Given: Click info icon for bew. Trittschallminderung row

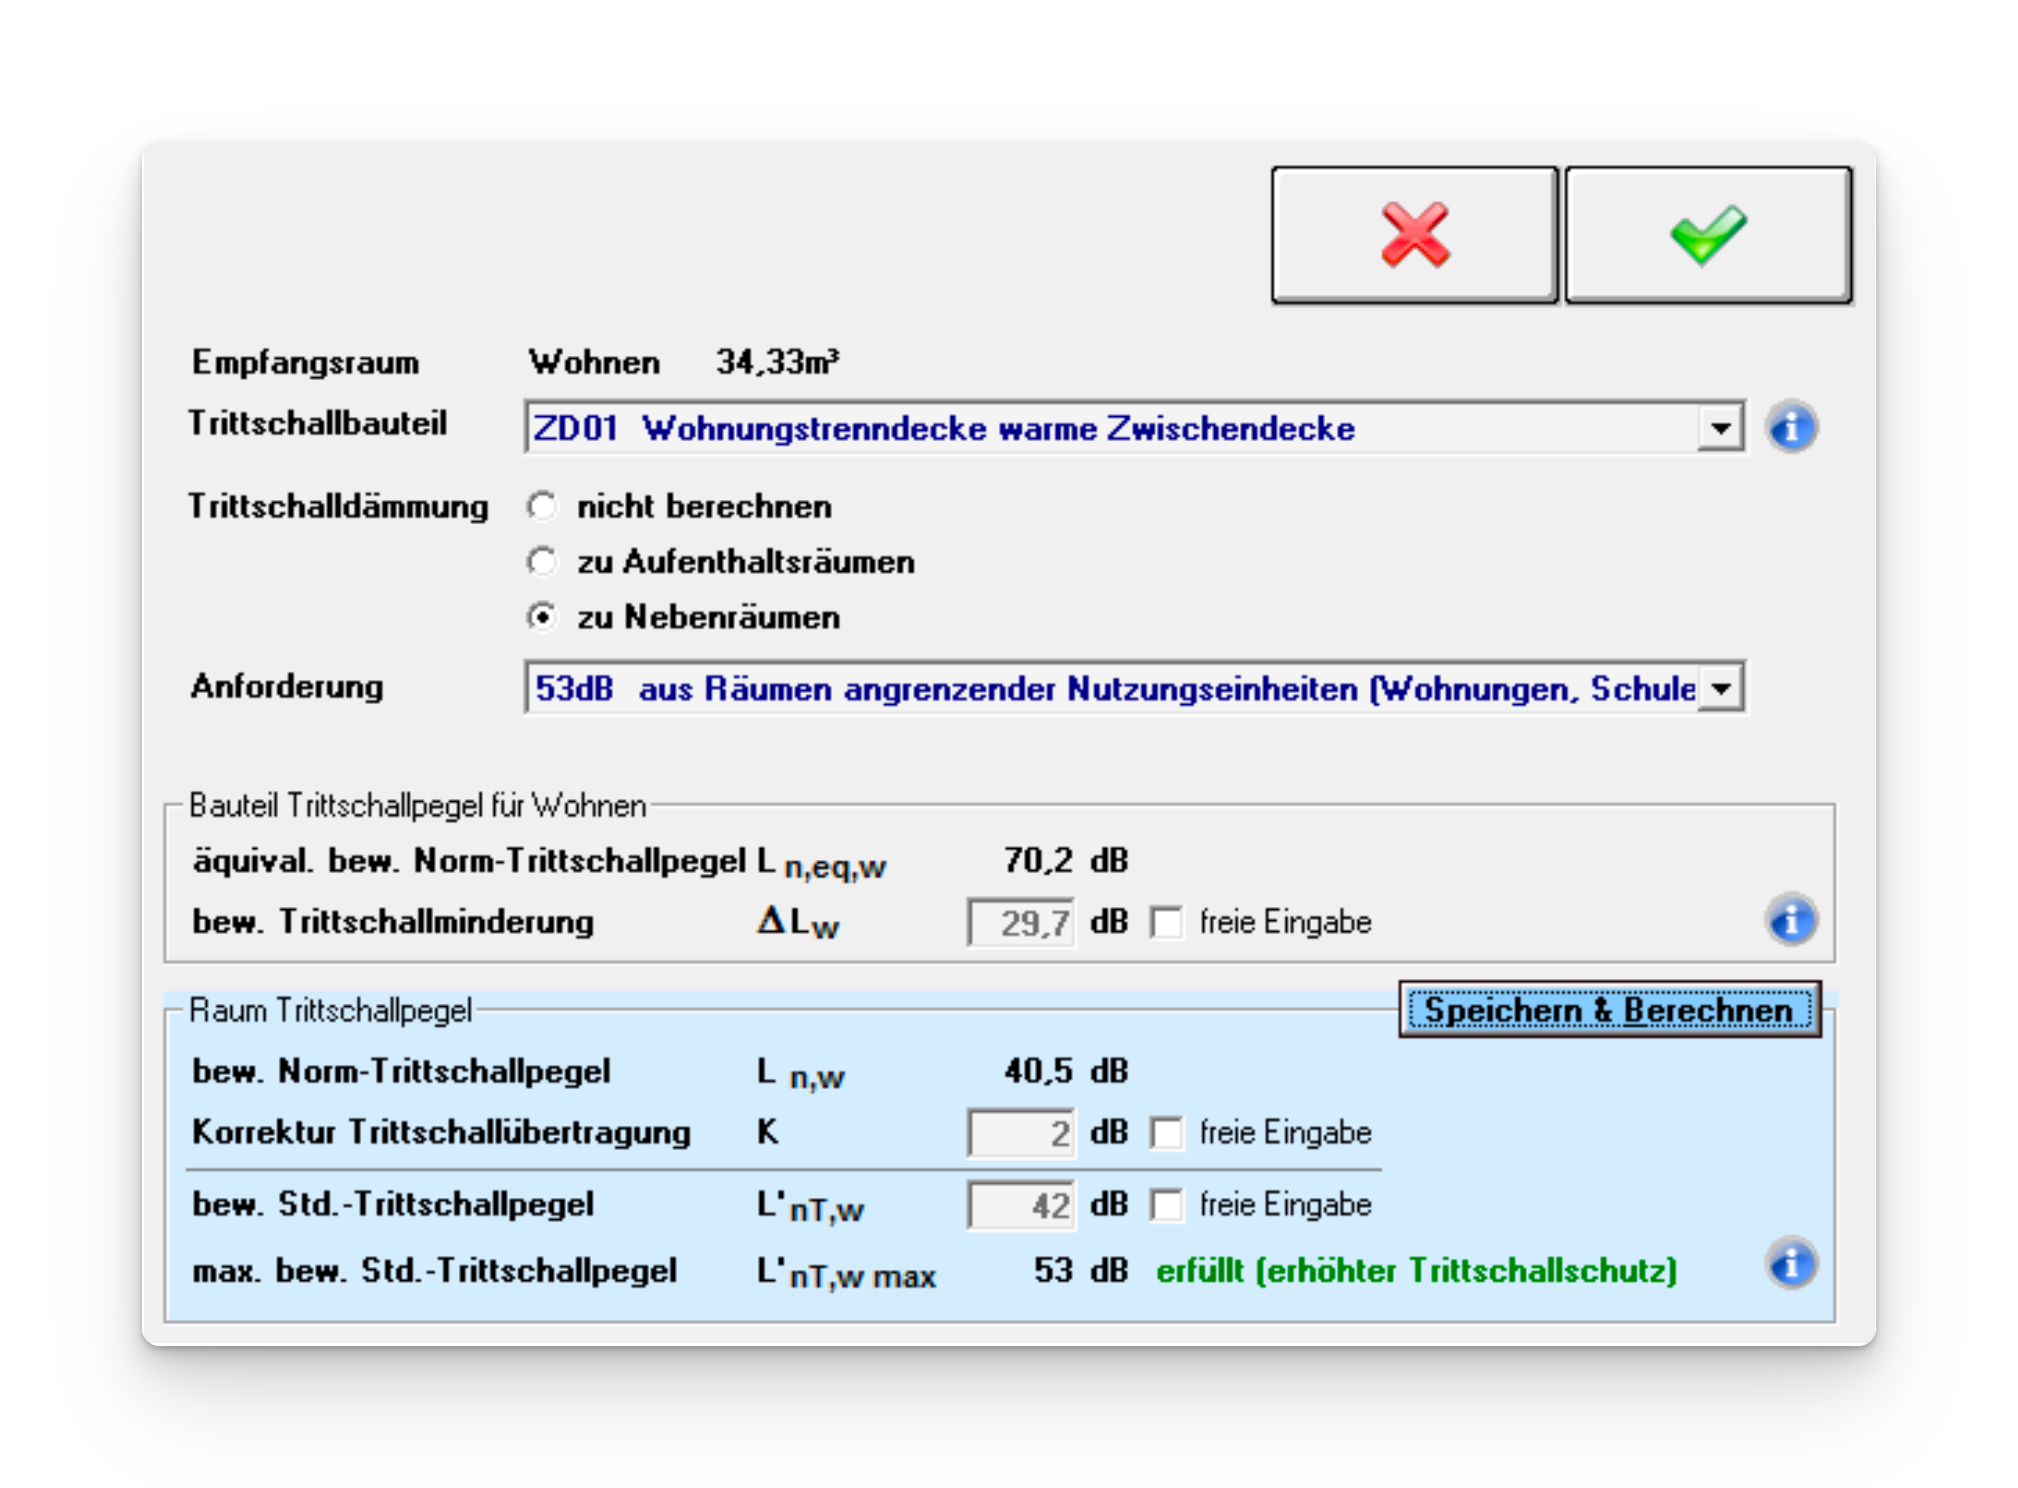Looking at the screenshot, I should 1791,920.
